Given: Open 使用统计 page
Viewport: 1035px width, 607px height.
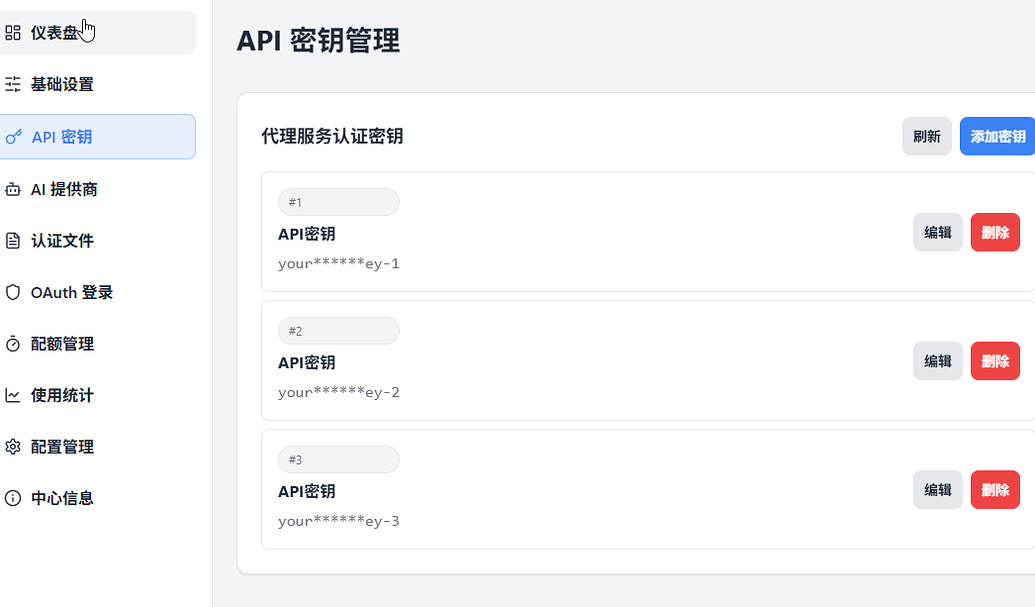Looking at the screenshot, I should (x=98, y=395).
